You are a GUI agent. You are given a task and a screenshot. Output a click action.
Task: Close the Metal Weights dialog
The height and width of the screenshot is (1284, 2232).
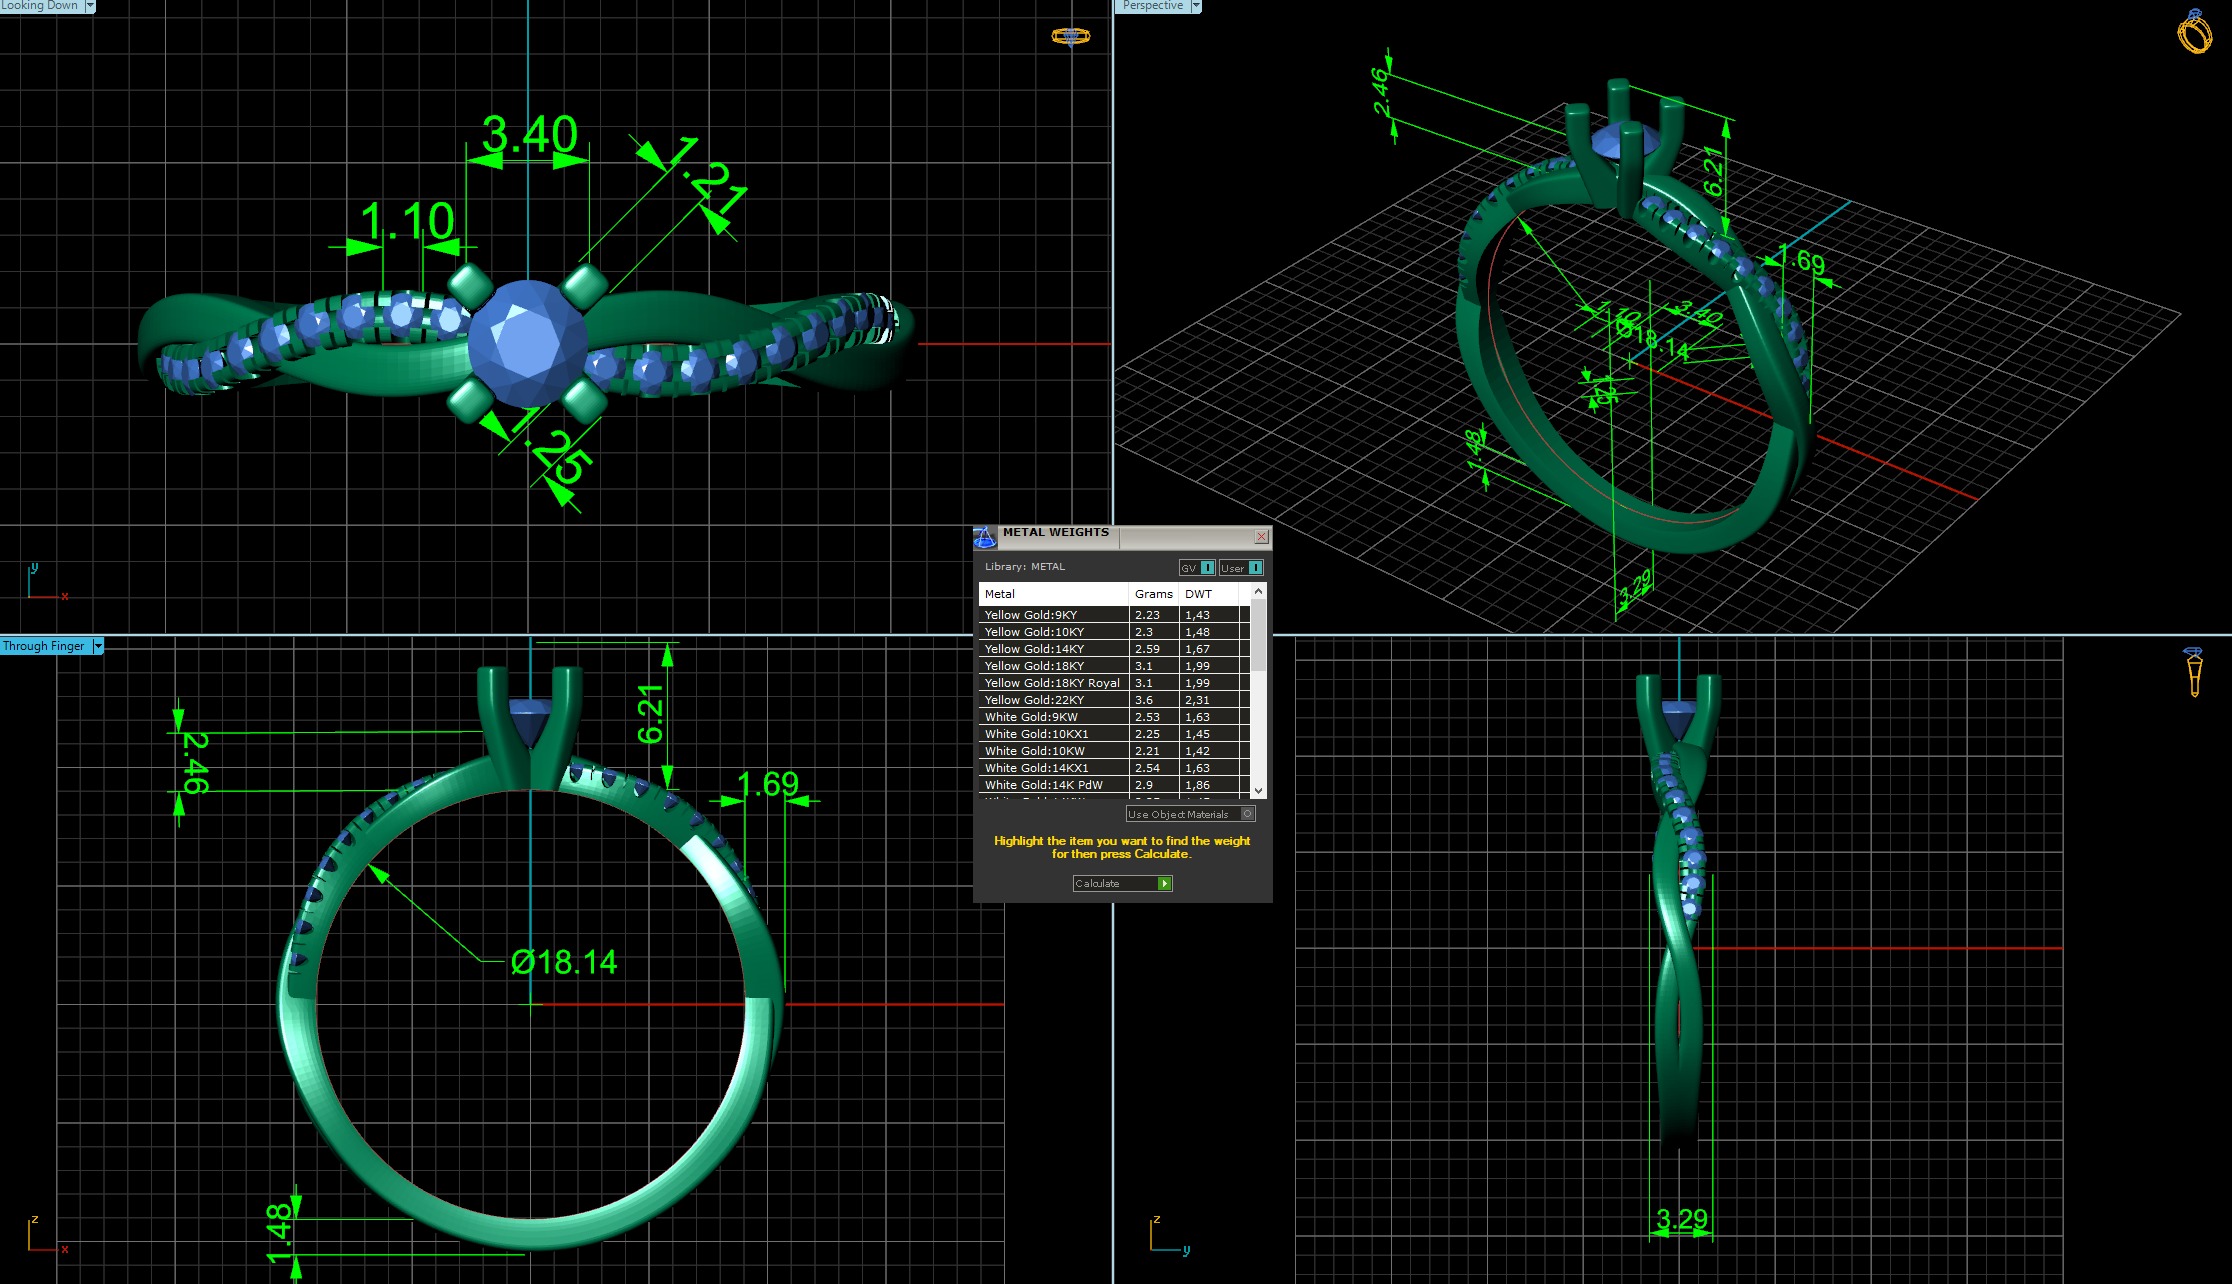coord(1261,537)
